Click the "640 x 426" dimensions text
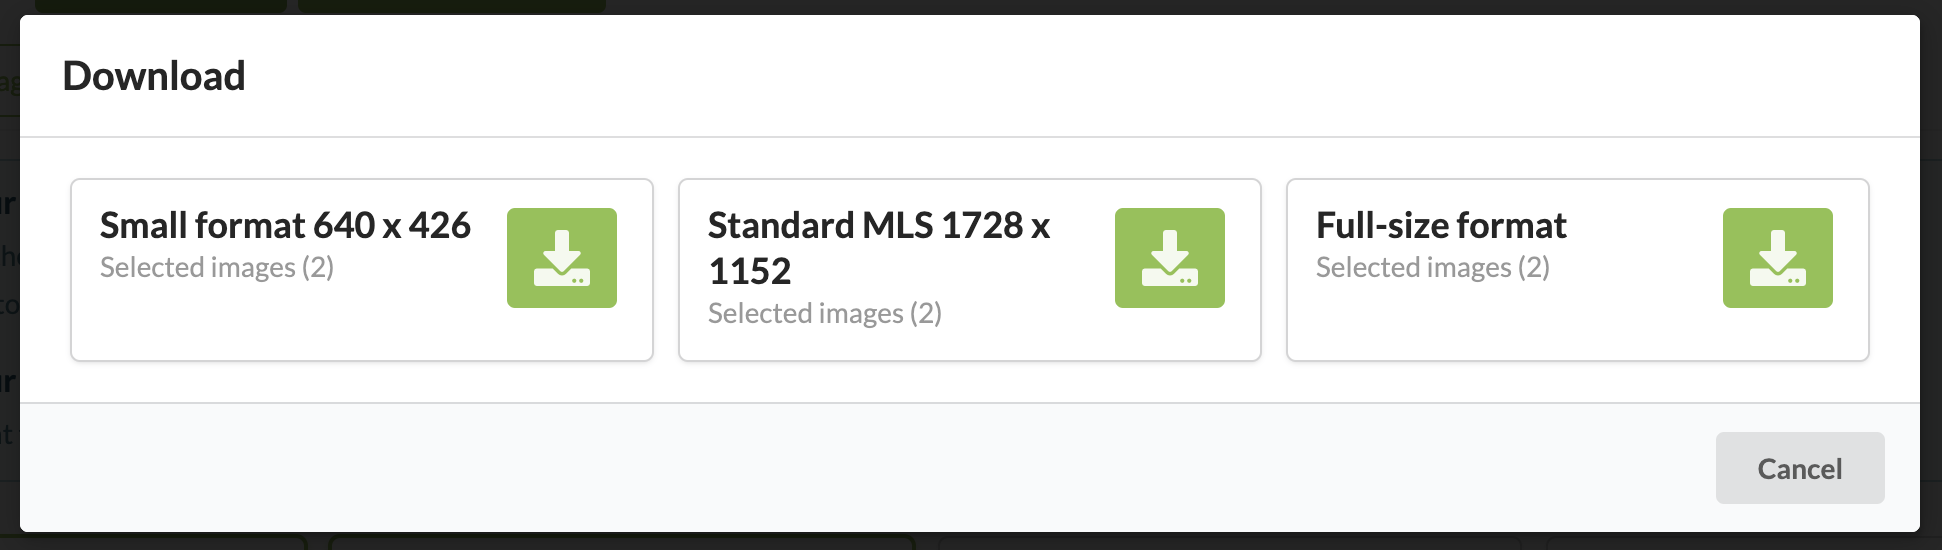 pyautogui.click(x=392, y=226)
